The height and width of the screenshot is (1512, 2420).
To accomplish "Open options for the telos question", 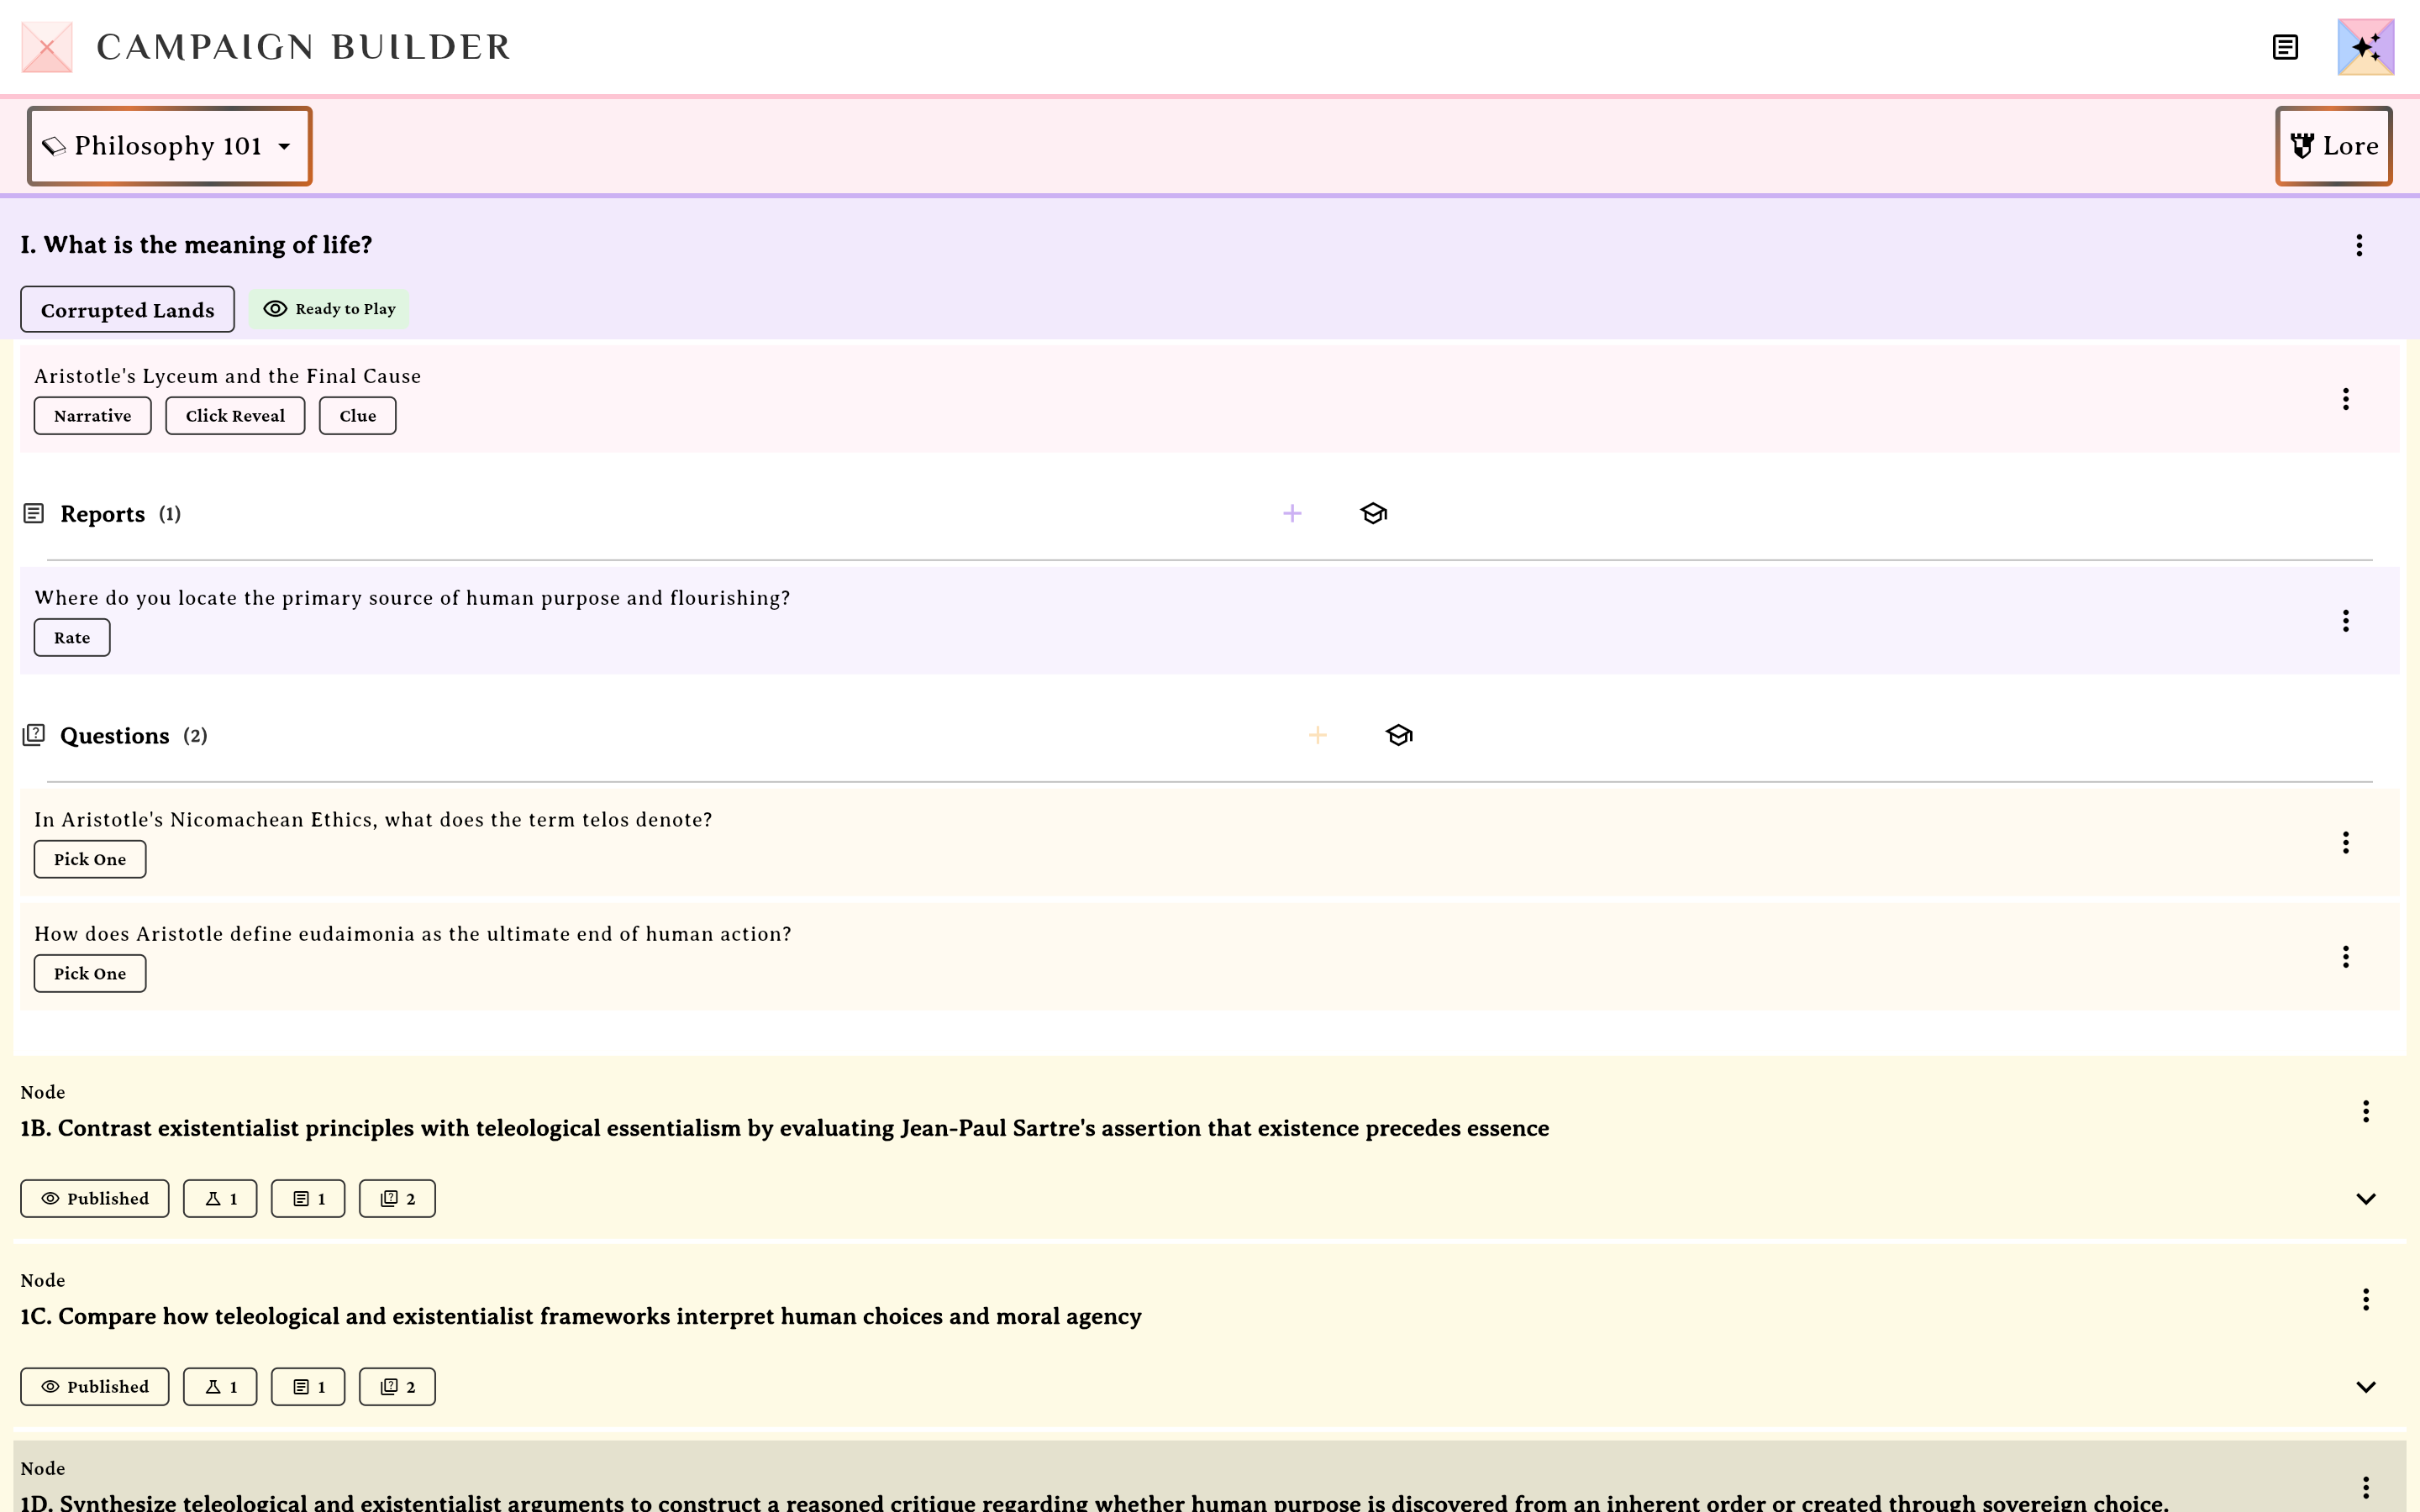I will point(2345,843).
